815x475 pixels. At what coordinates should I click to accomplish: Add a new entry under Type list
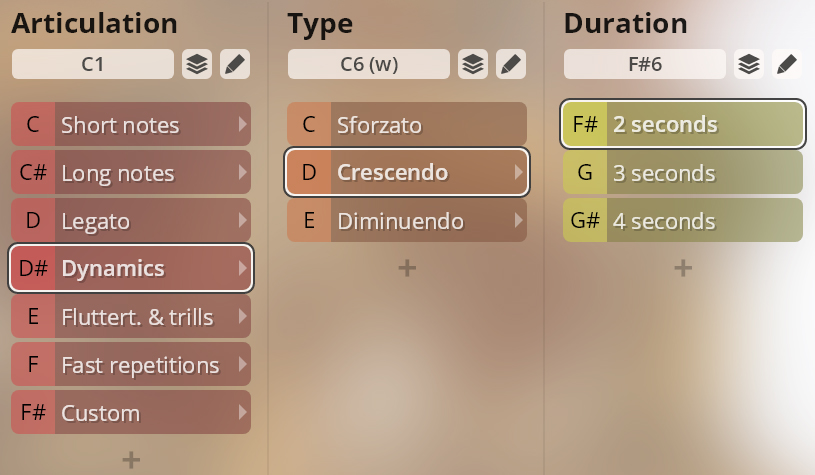[407, 267]
